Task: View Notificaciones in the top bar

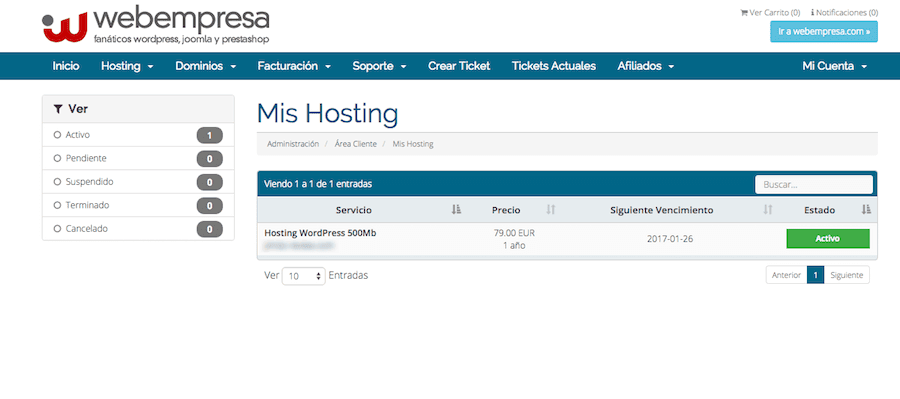Action: [844, 12]
